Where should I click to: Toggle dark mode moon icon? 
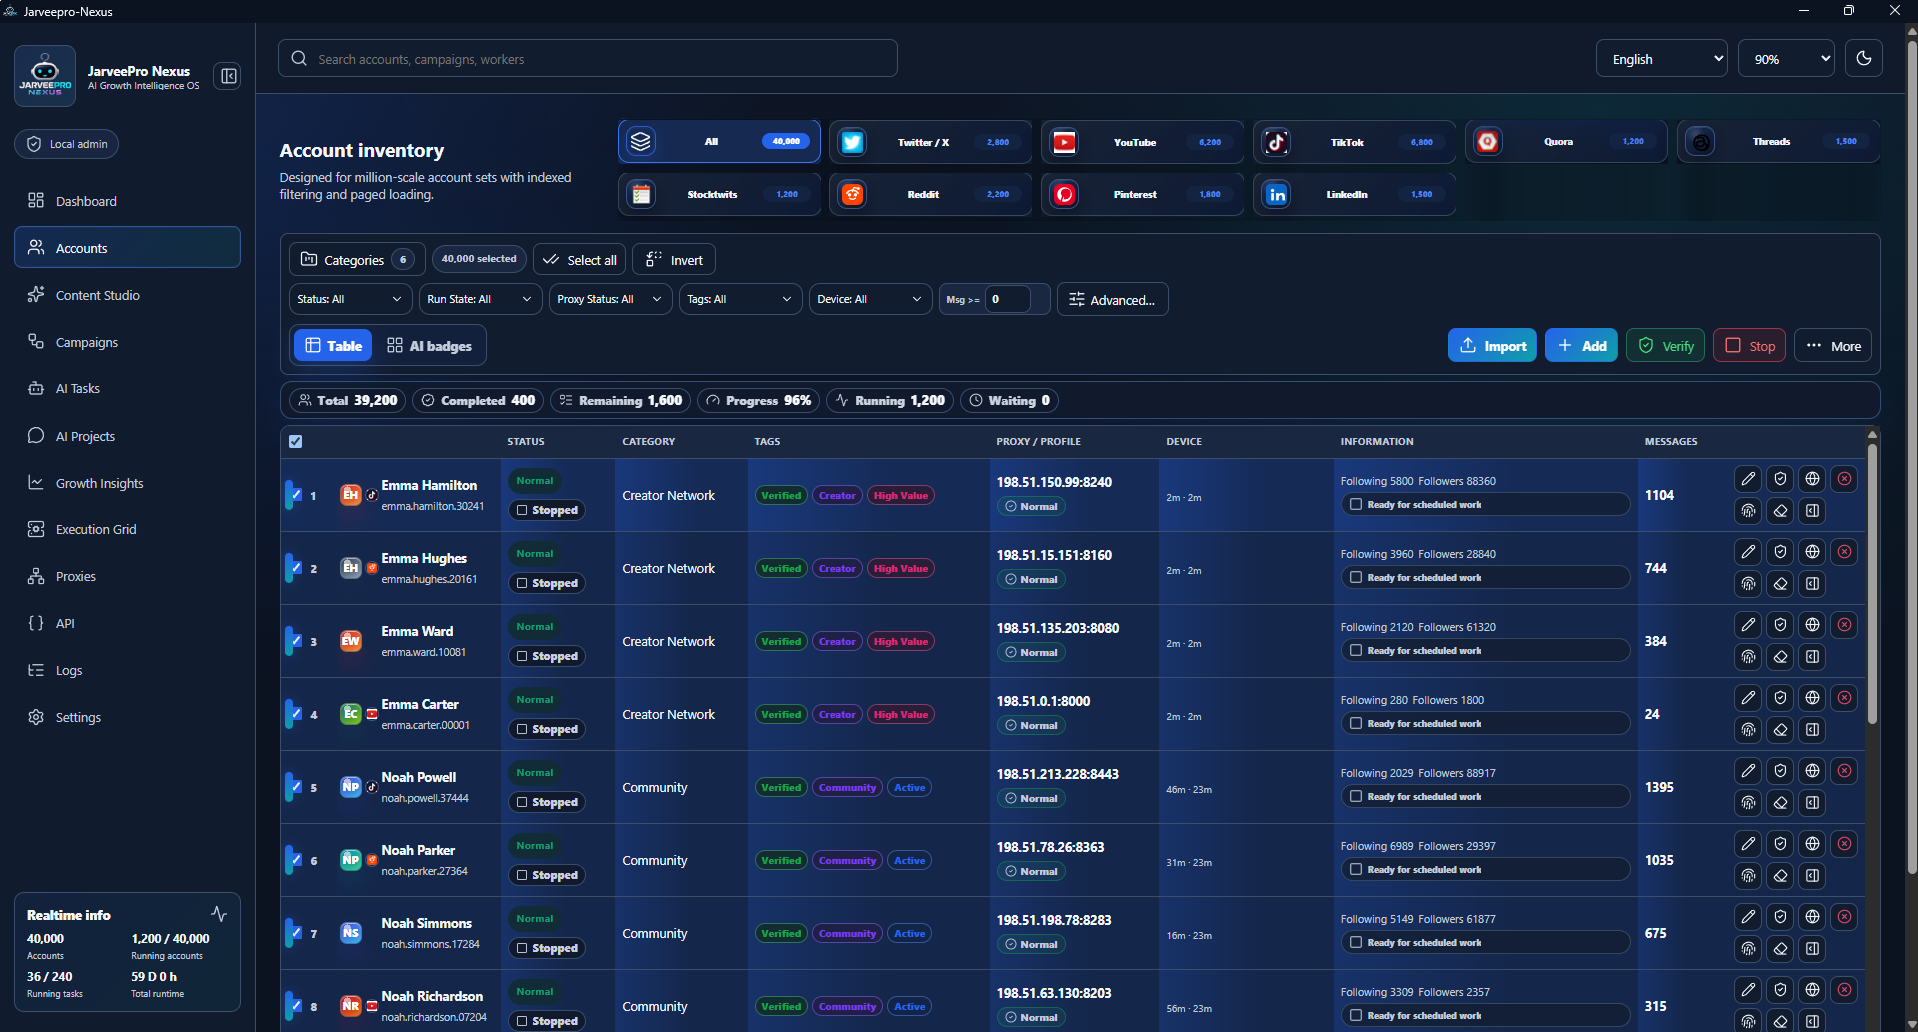[1864, 58]
